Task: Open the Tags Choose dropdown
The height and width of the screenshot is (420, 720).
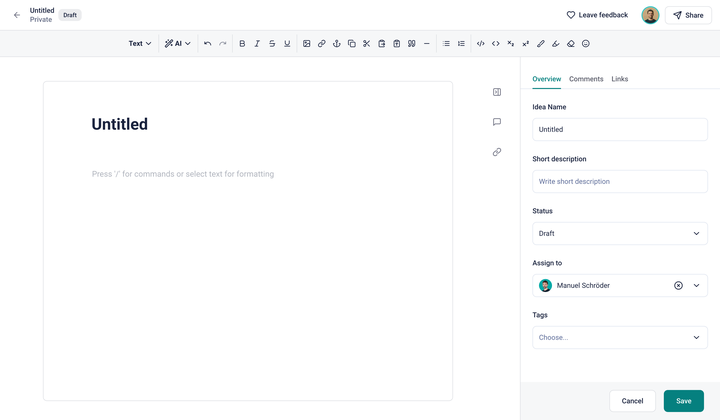Action: pyautogui.click(x=619, y=337)
